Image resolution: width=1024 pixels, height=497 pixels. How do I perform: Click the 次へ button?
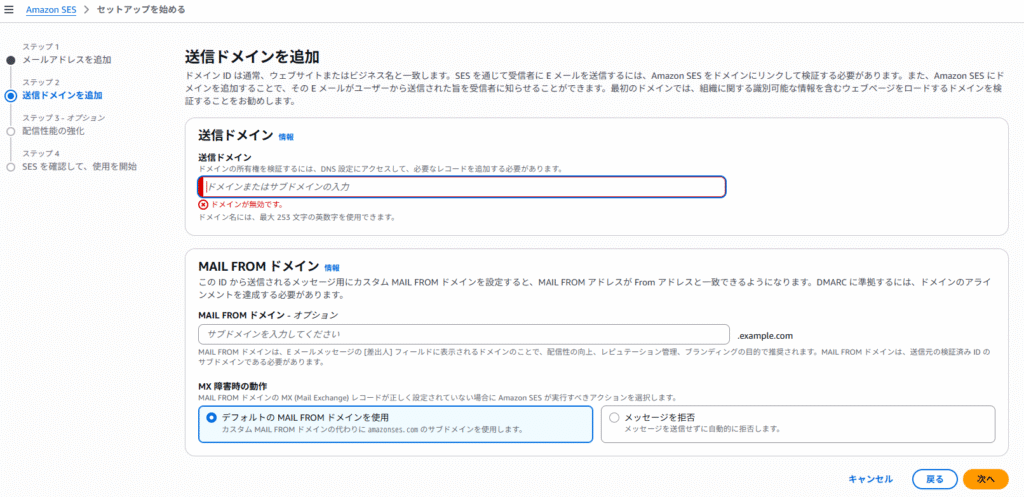pyautogui.click(x=985, y=479)
